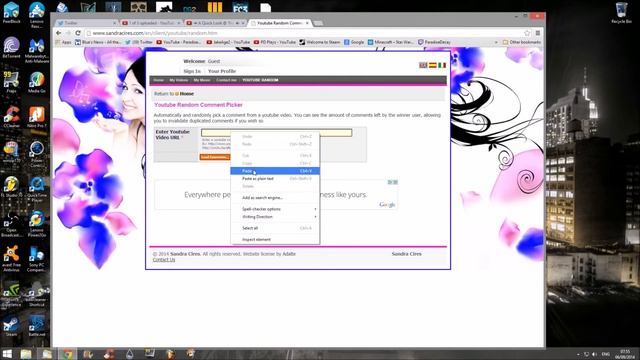Click the Chrome taskbar icon

coord(68,353)
